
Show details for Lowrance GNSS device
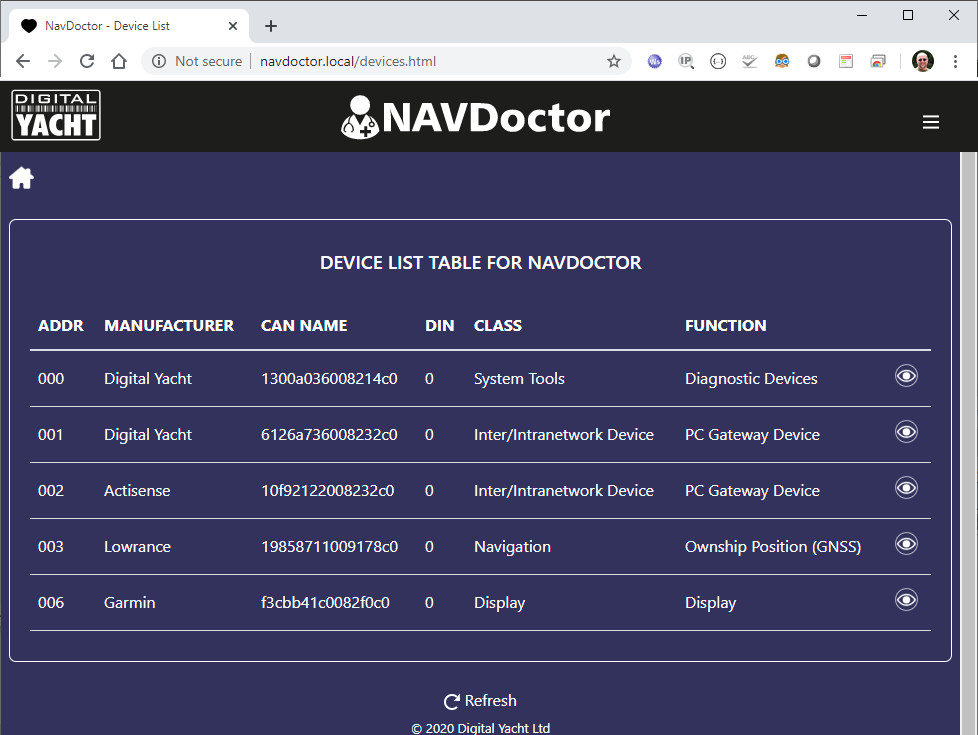(905, 544)
